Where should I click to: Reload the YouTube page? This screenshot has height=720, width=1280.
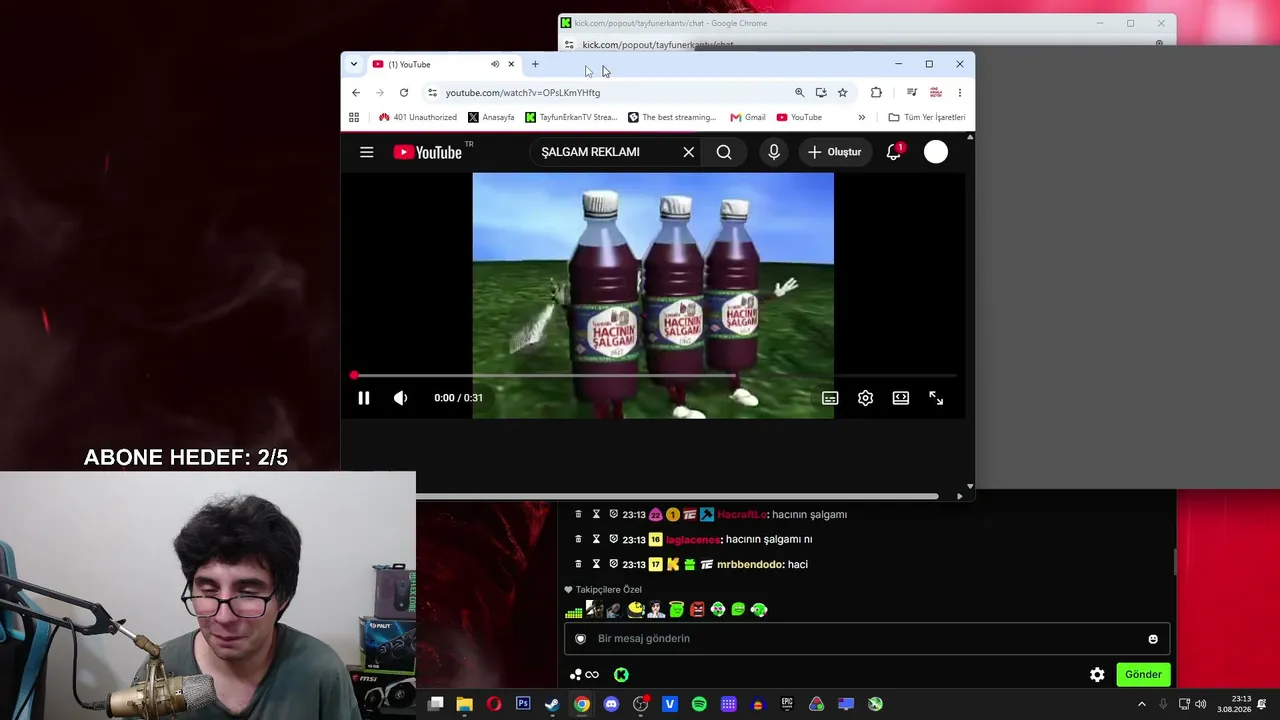point(404,93)
